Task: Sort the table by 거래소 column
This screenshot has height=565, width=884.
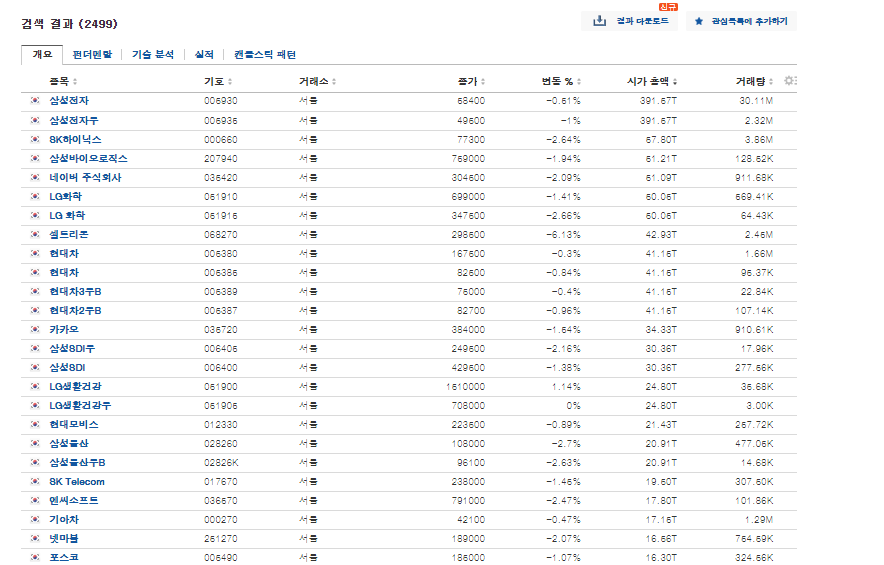Action: (317, 81)
